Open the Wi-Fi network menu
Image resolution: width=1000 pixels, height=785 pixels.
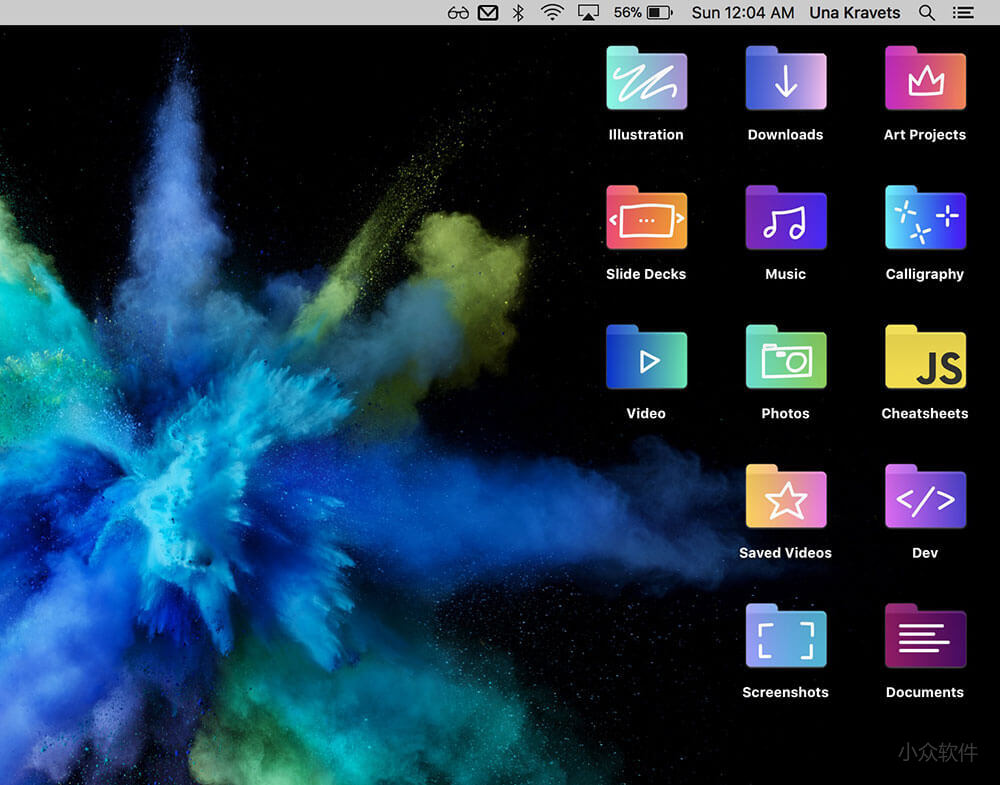pos(551,12)
